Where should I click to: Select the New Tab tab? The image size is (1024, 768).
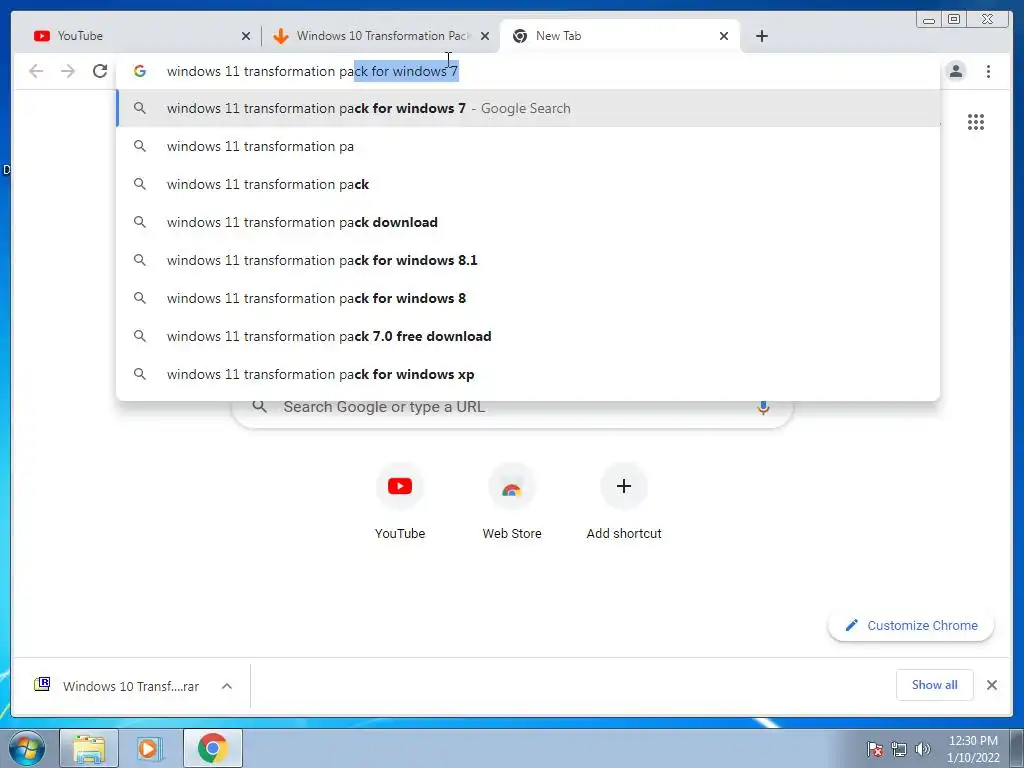[620, 36]
